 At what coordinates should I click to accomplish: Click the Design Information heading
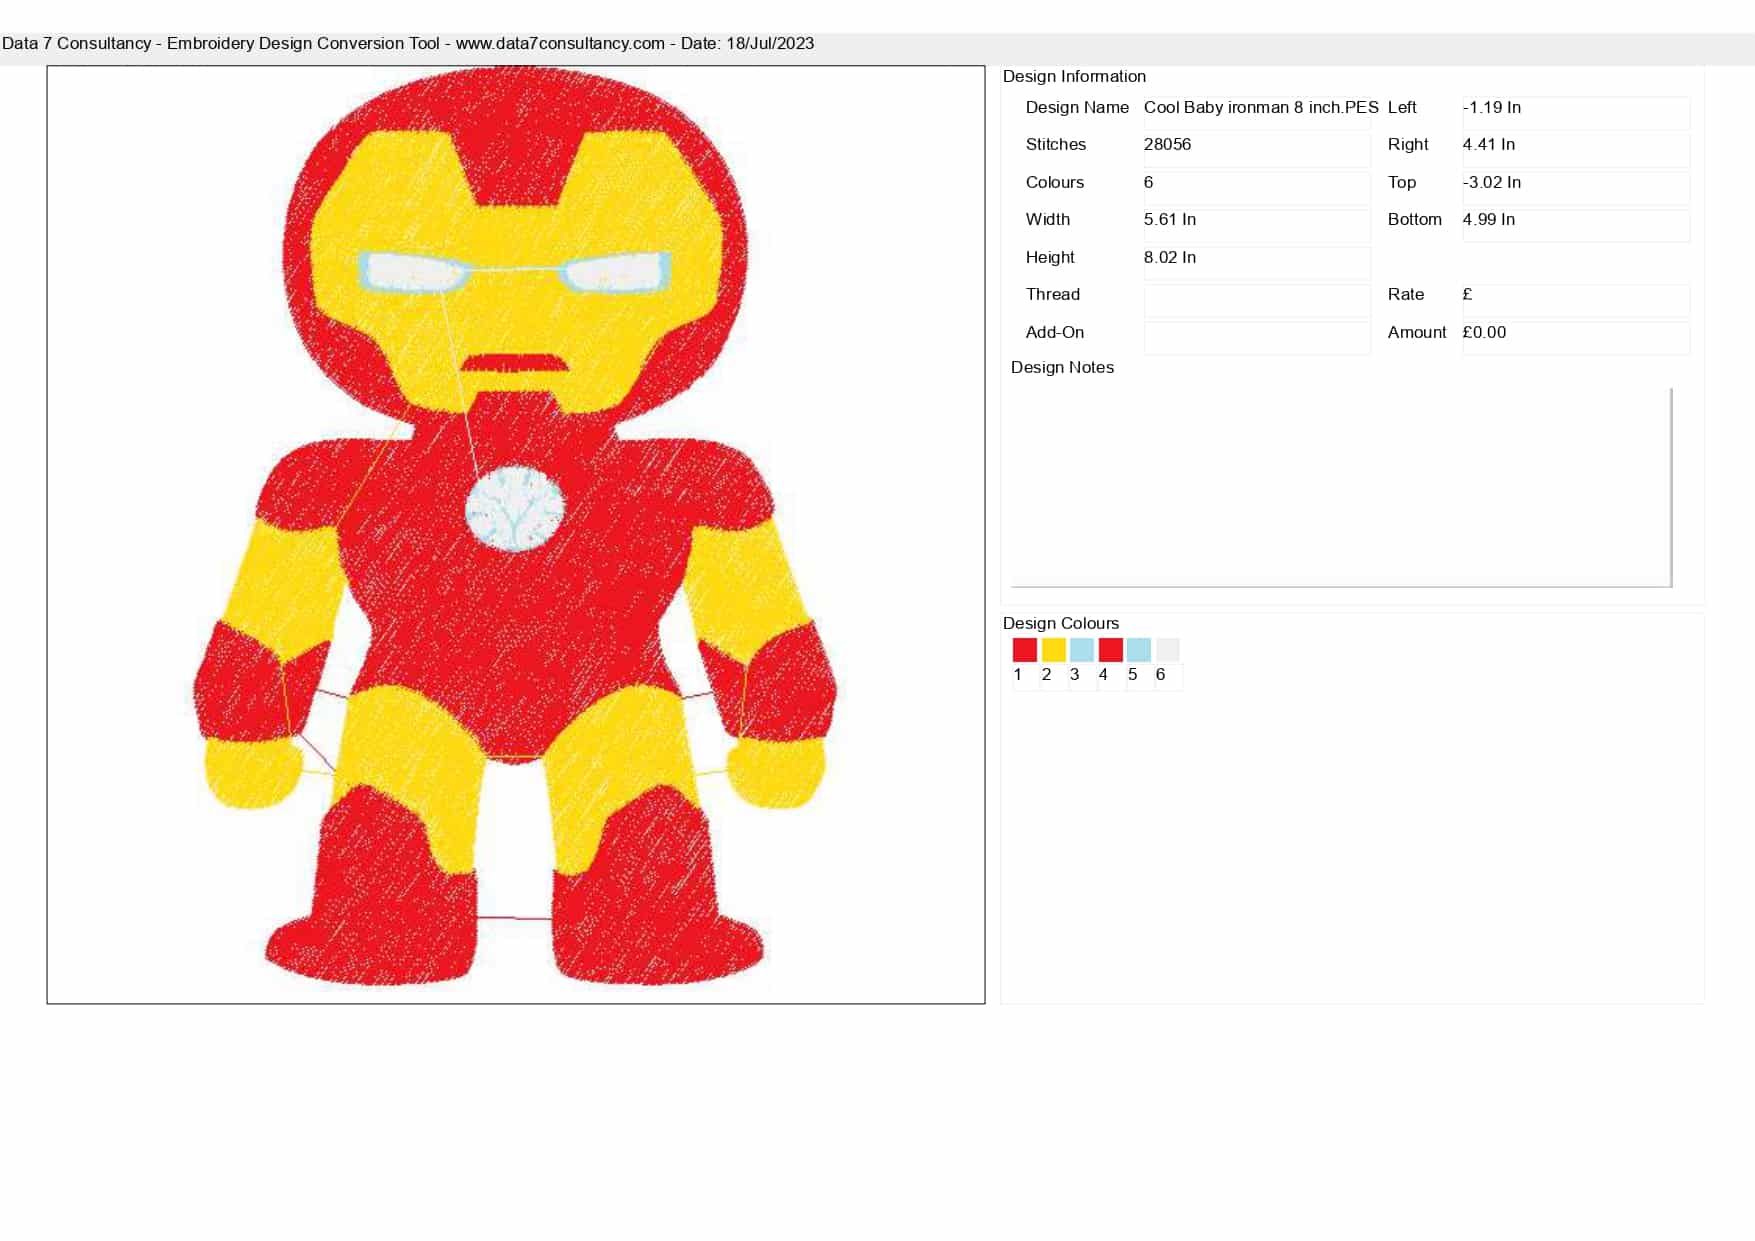(1074, 76)
